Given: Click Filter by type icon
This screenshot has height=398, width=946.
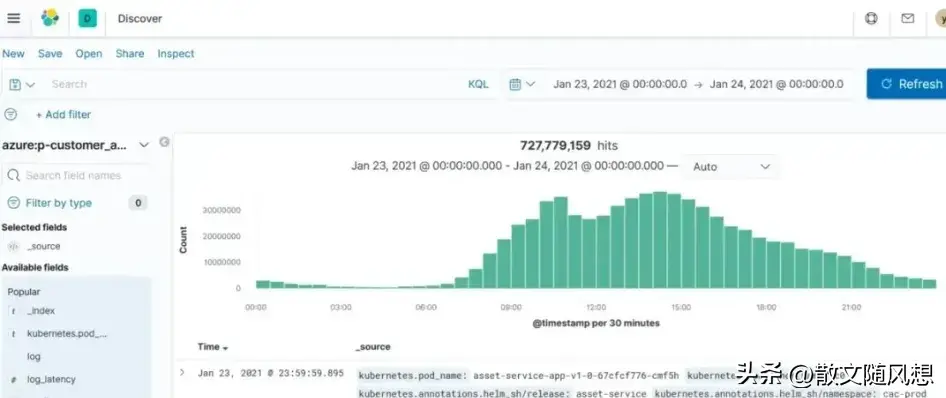Looking at the screenshot, I should coord(13,203).
